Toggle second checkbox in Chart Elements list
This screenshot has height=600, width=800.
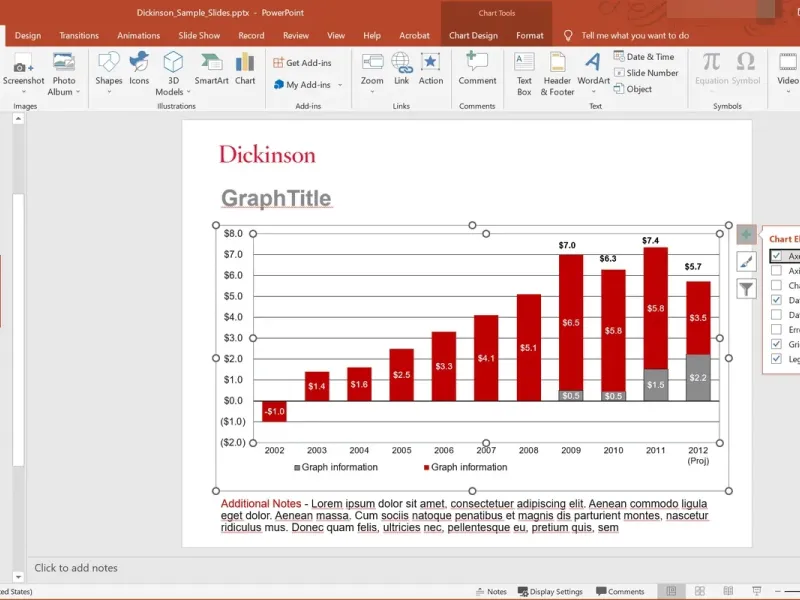(776, 270)
